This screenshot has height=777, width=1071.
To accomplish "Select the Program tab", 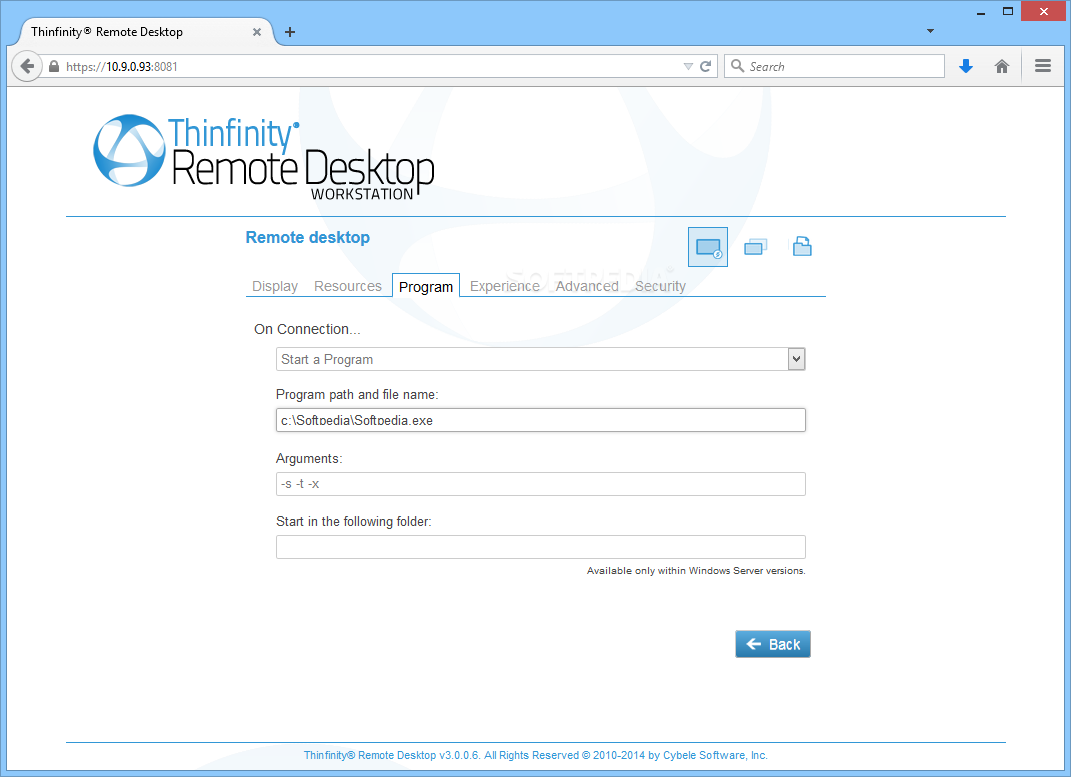I will pos(426,286).
